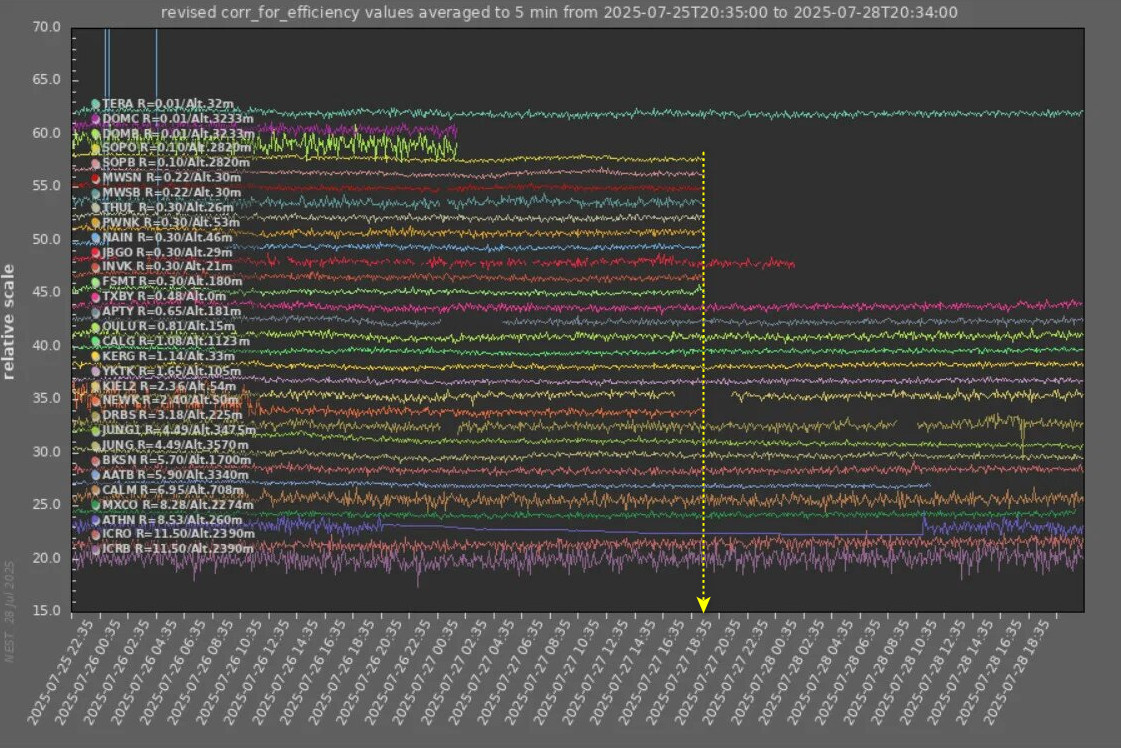Select the OULU R=0.81 legend entry

coord(168,326)
